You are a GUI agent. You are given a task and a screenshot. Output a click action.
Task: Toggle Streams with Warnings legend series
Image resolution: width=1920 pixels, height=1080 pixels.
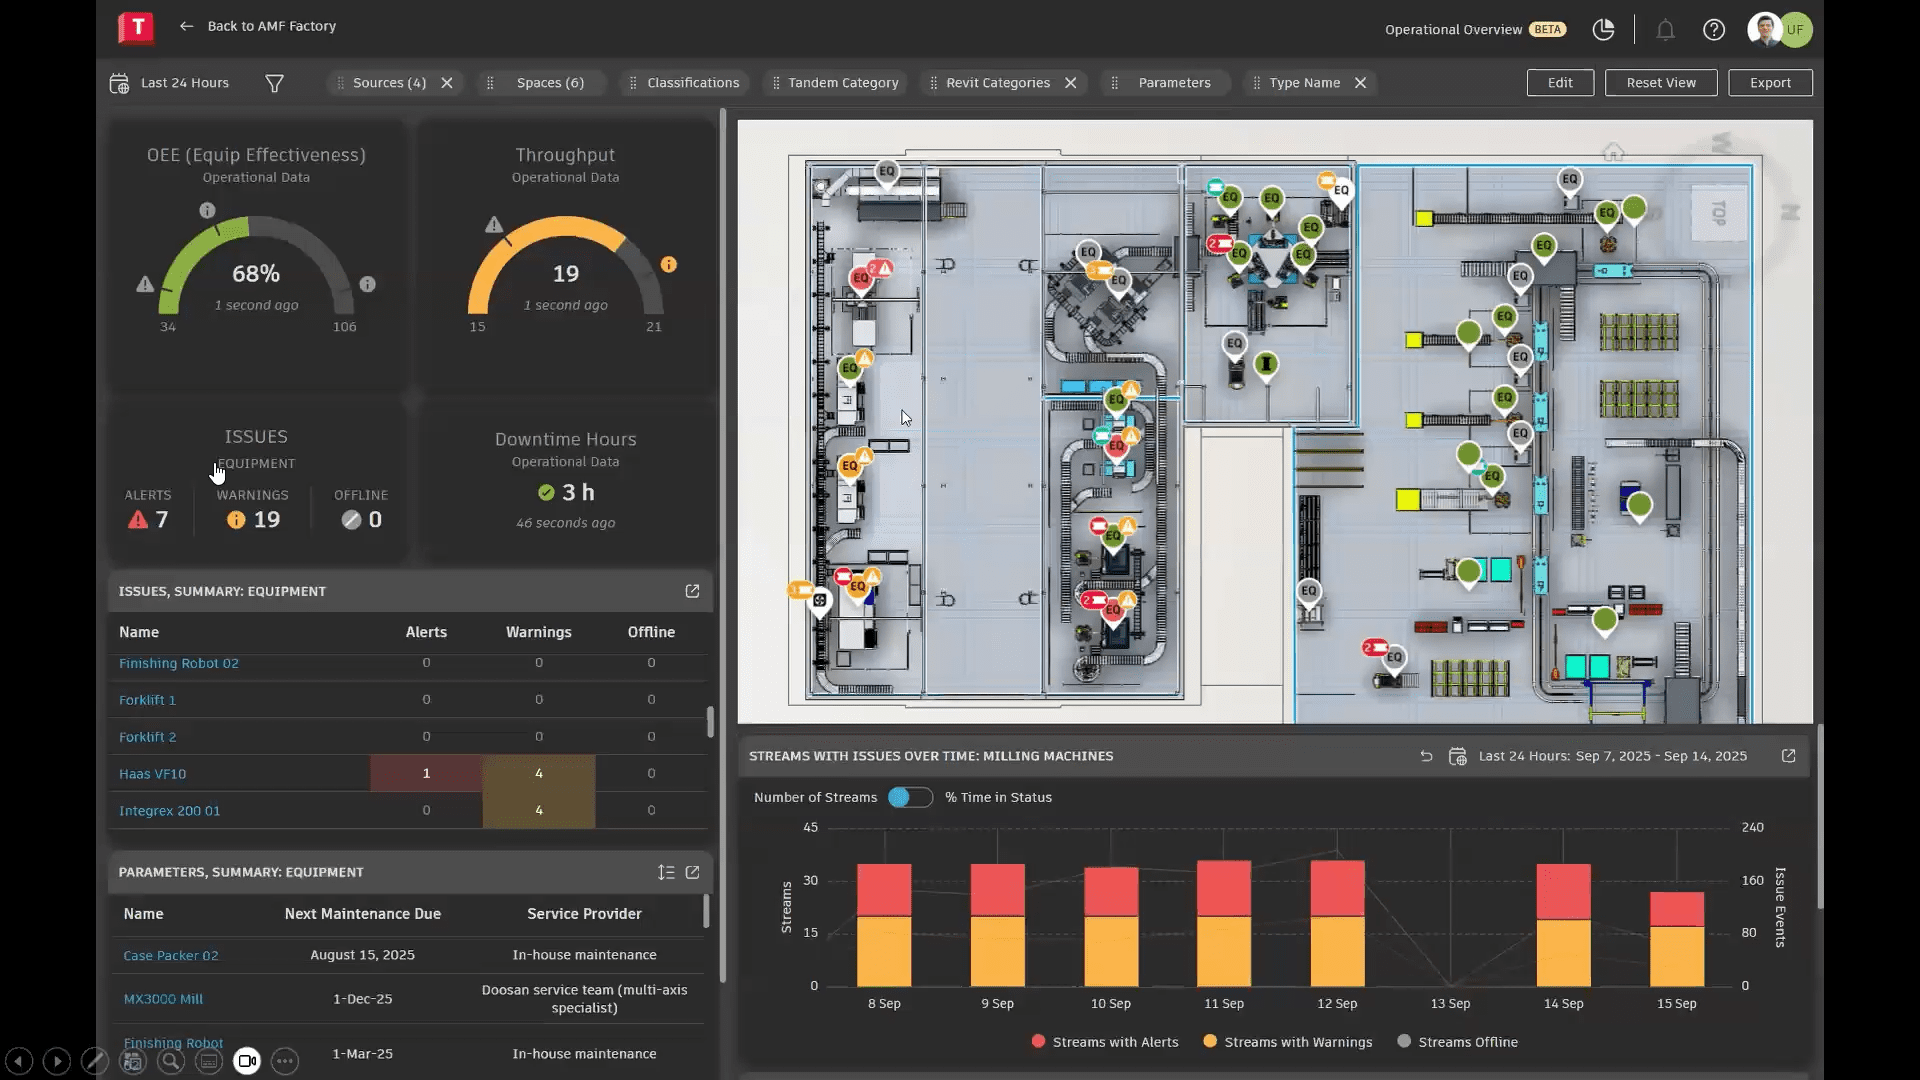1288,1042
